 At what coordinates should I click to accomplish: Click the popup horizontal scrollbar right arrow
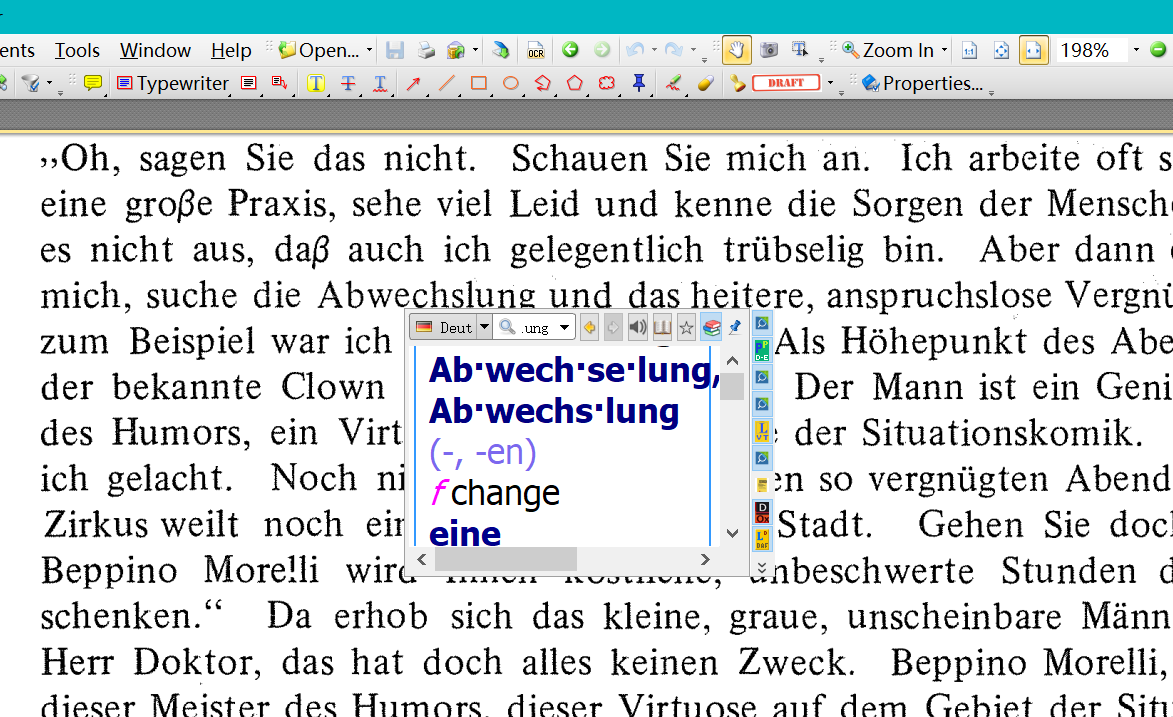point(705,559)
